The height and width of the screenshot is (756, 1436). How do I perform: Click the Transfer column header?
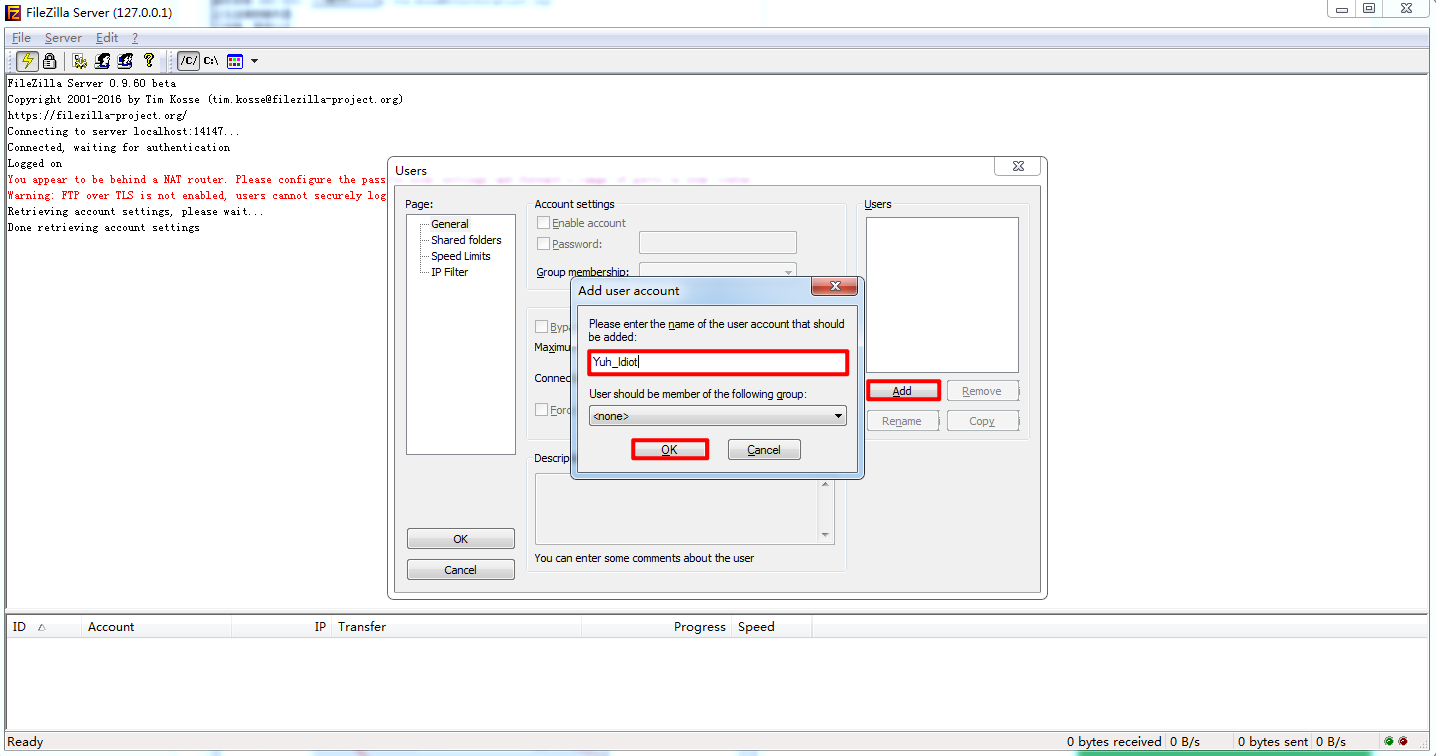(456, 627)
